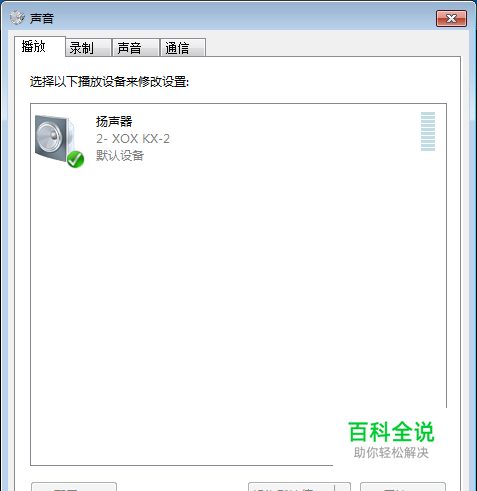Click the 2- XOX KX-2 device label
Viewport: 477px width, 491px height.
click(x=133, y=139)
